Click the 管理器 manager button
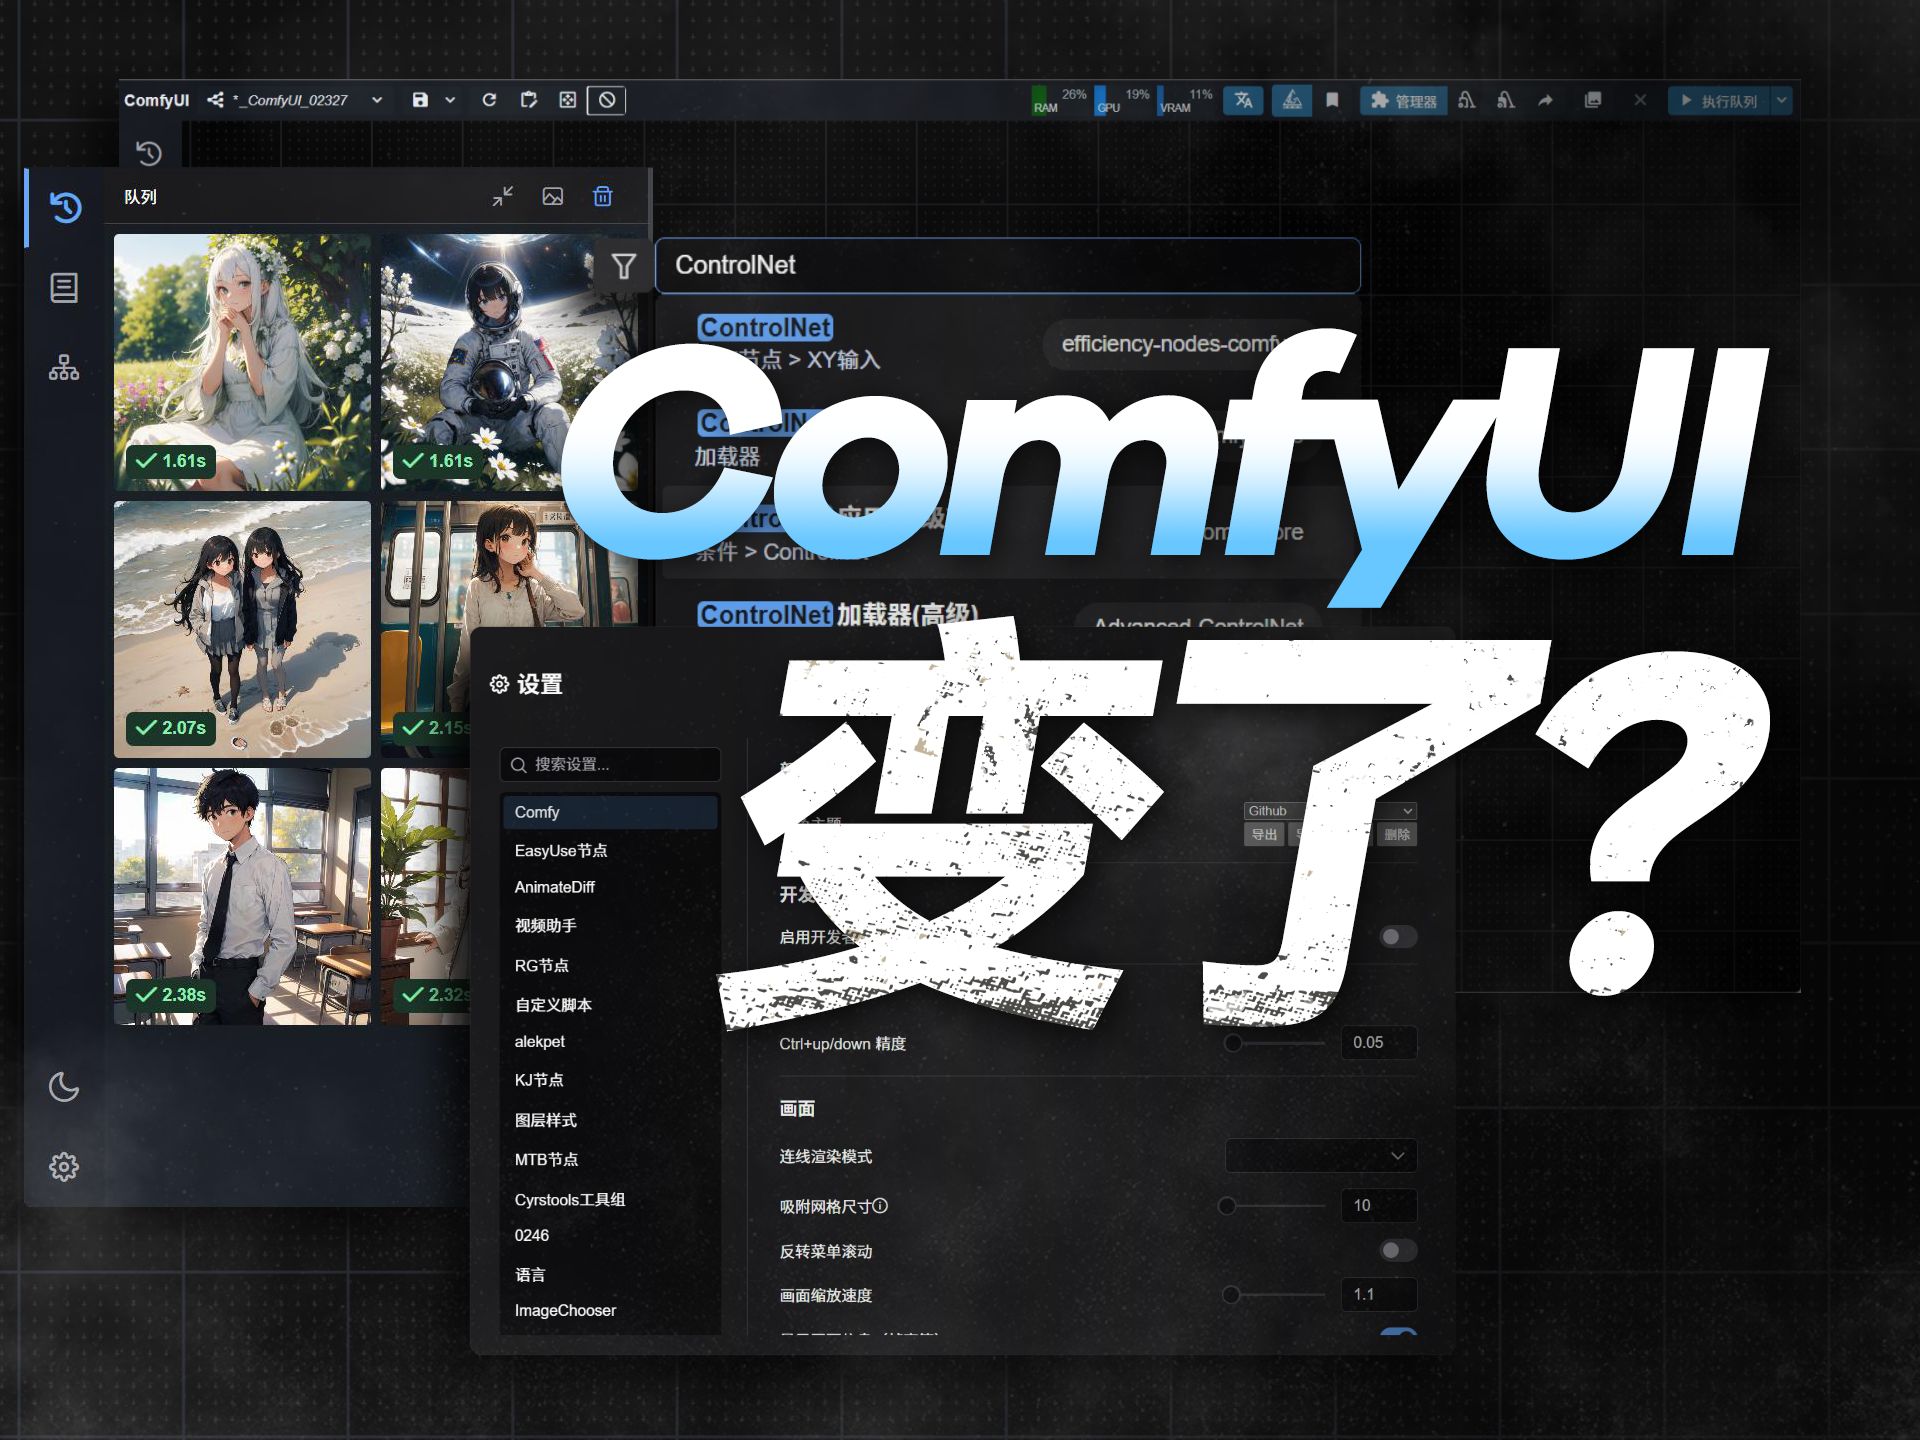The image size is (1920, 1440). tap(1403, 100)
